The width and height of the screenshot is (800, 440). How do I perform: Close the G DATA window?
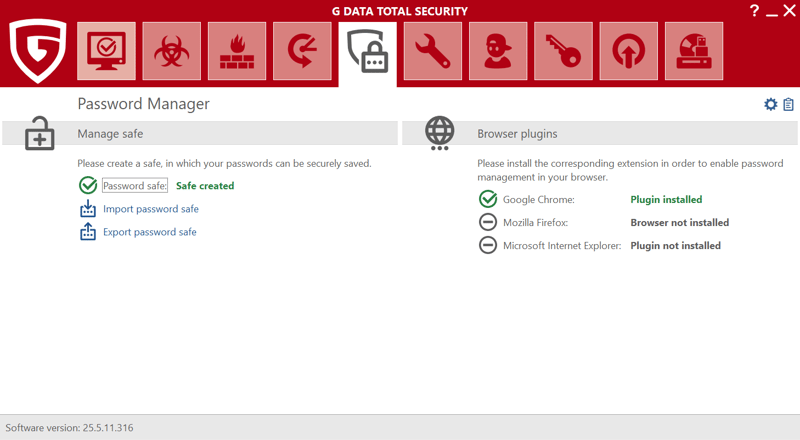click(x=789, y=11)
